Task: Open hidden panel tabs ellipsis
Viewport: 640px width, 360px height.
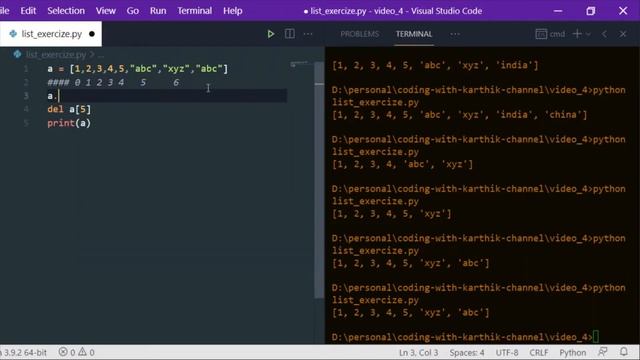Action: click(455, 34)
